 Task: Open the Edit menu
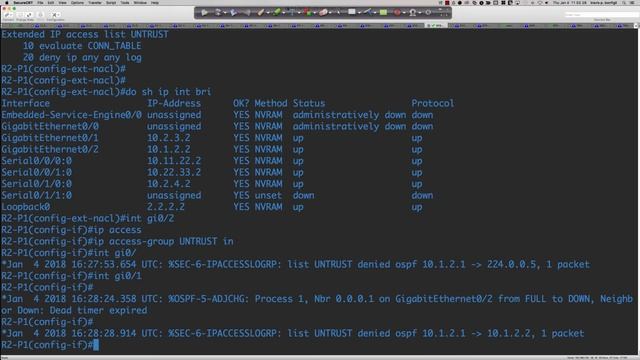click(x=51, y=3)
